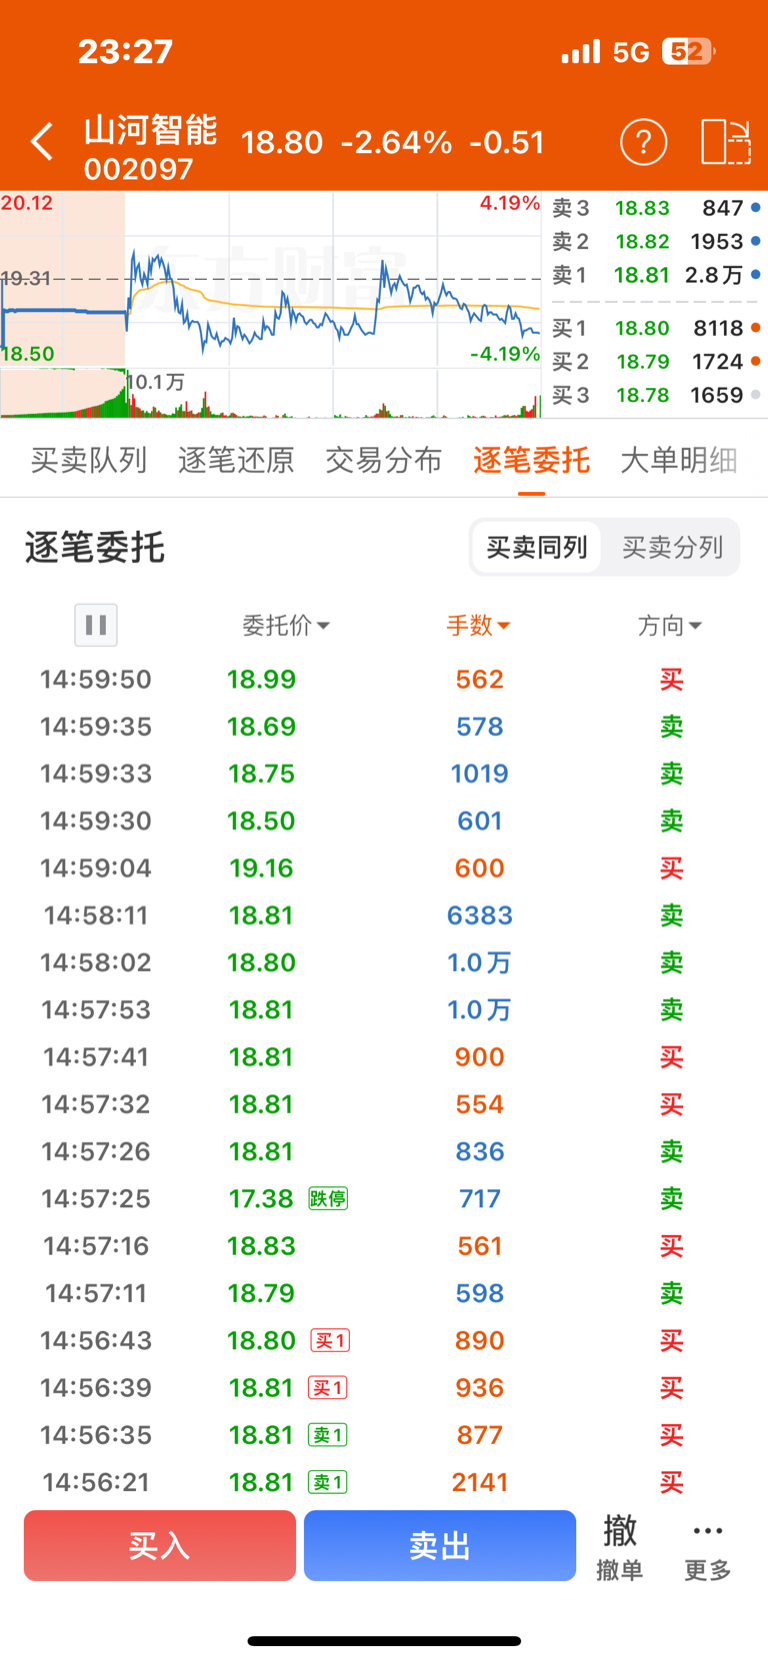This screenshot has width=768, height=1663.
Task: Select order row with 900 lots
Action: (384, 1057)
